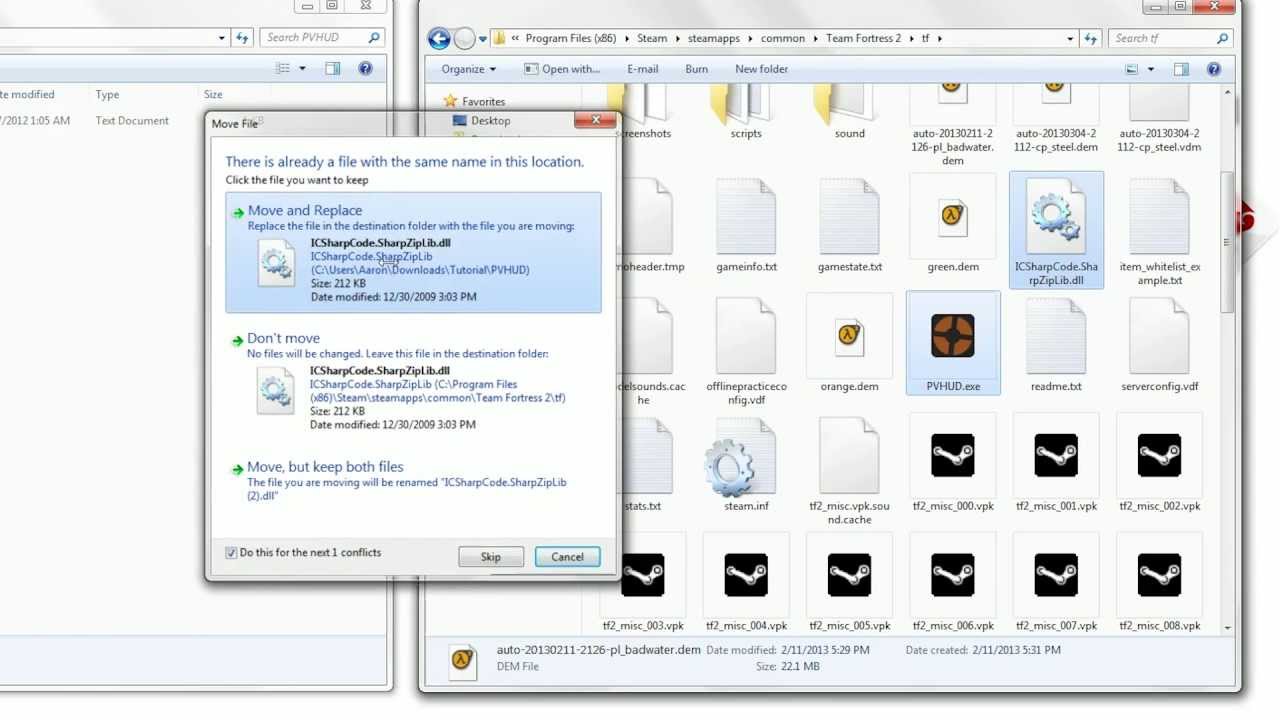Click the Search PVHUD input field
This screenshot has width=1280, height=720.
pyautogui.click(x=322, y=37)
